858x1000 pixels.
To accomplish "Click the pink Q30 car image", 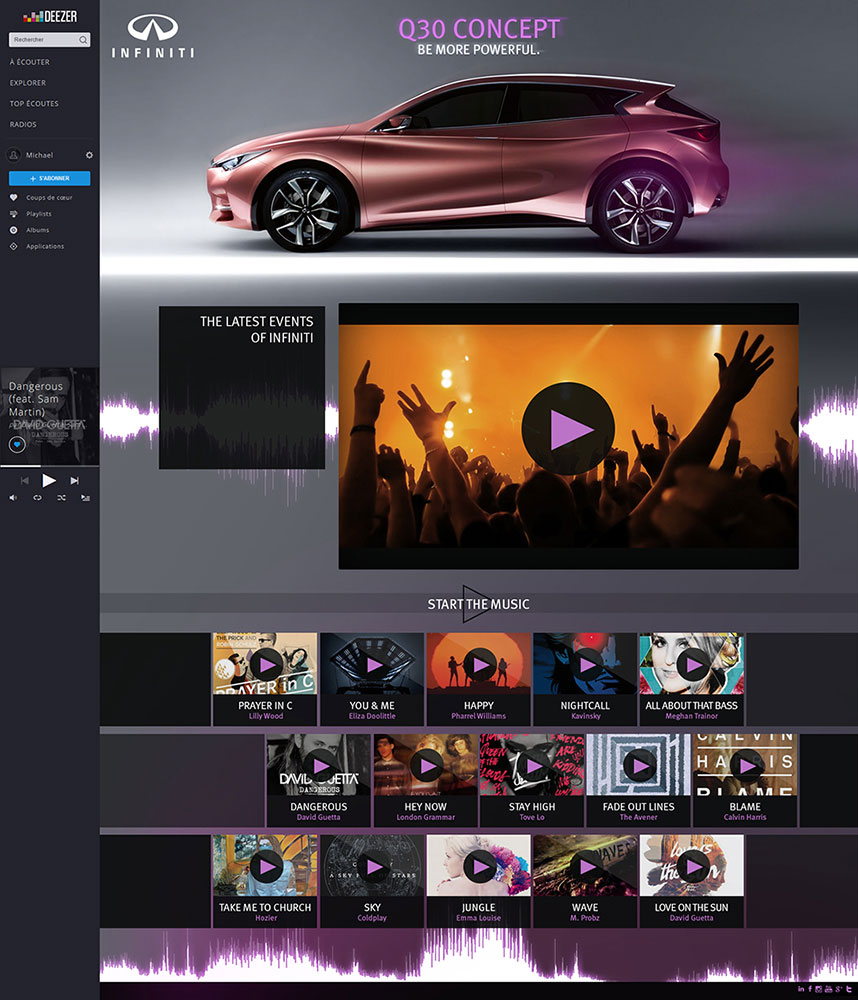I will tap(468, 164).
